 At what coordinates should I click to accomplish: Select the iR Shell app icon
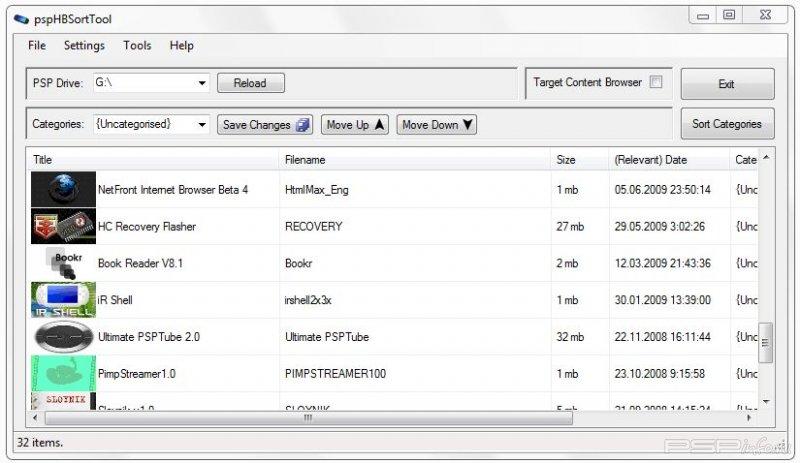click(x=63, y=300)
